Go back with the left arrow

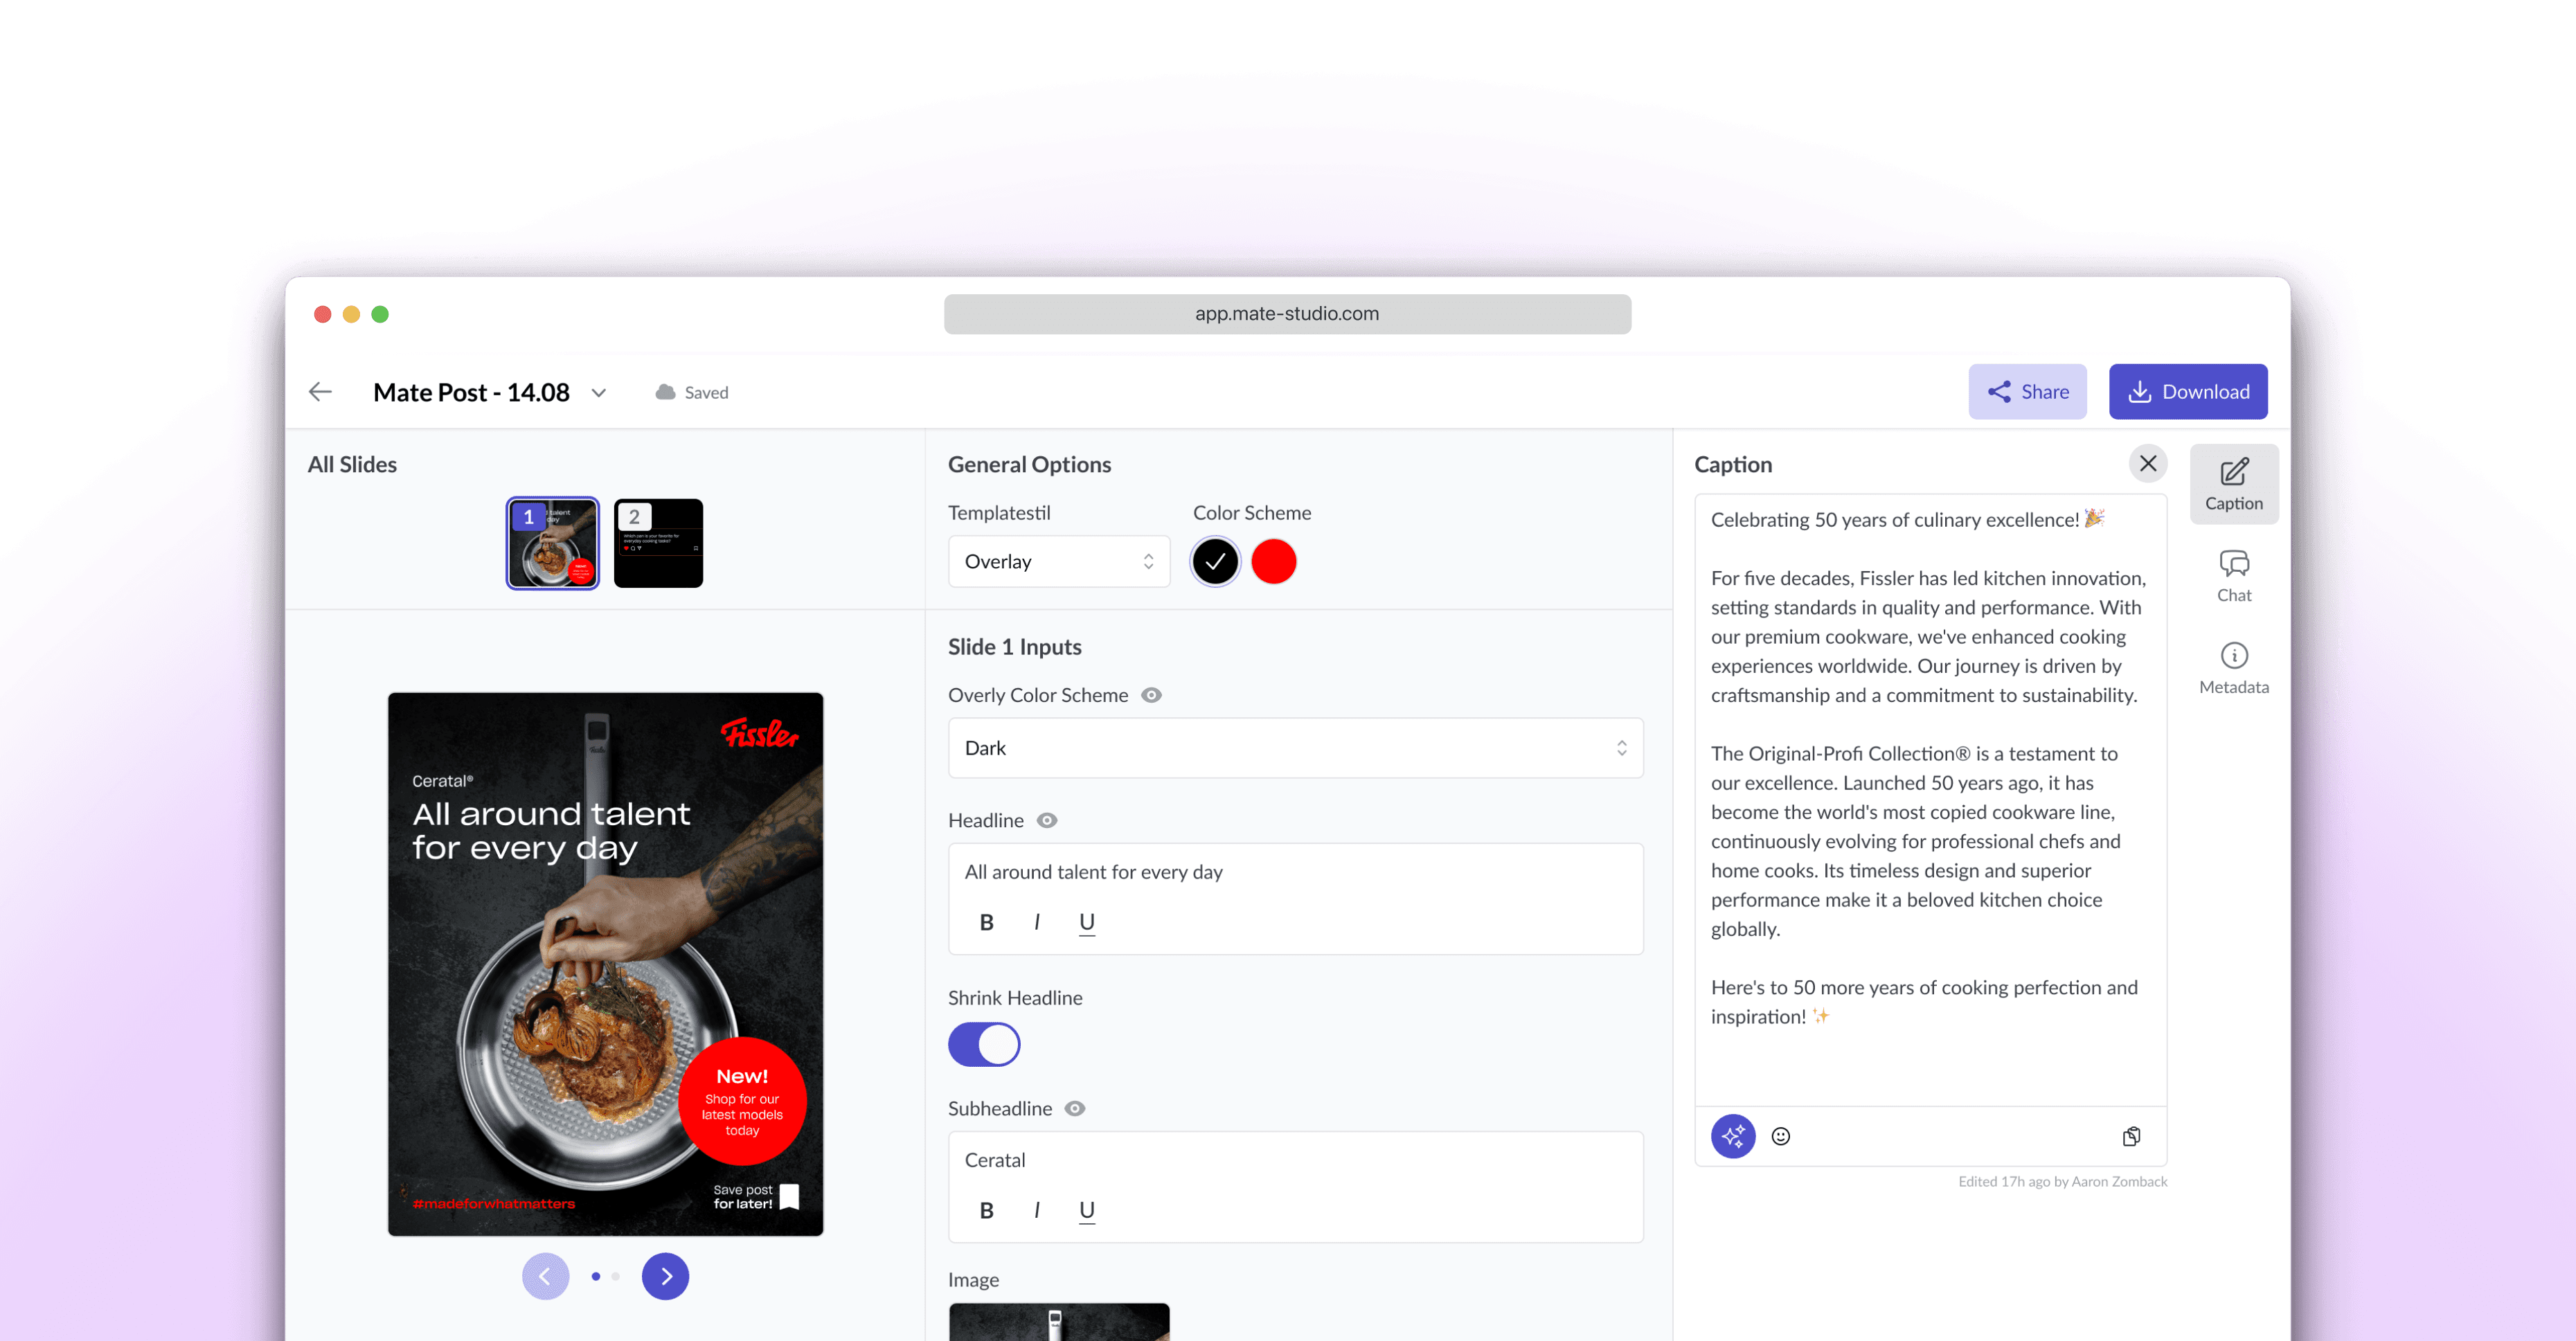point(320,392)
